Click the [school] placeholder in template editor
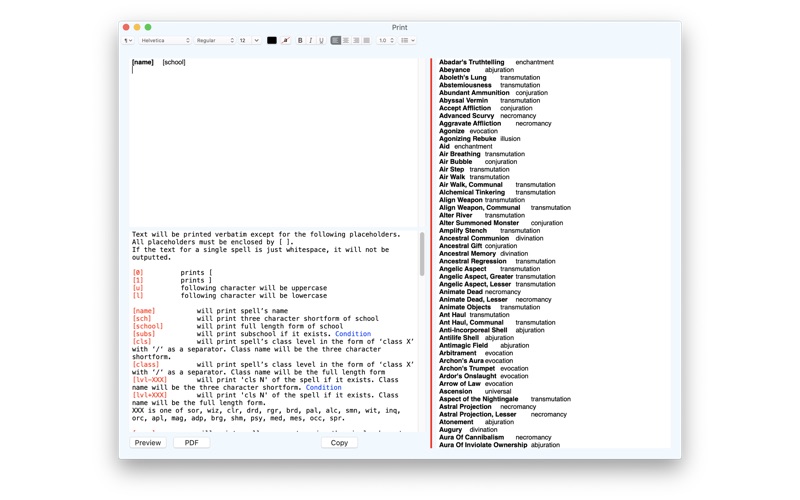This screenshot has height=500, width=800. point(173,62)
